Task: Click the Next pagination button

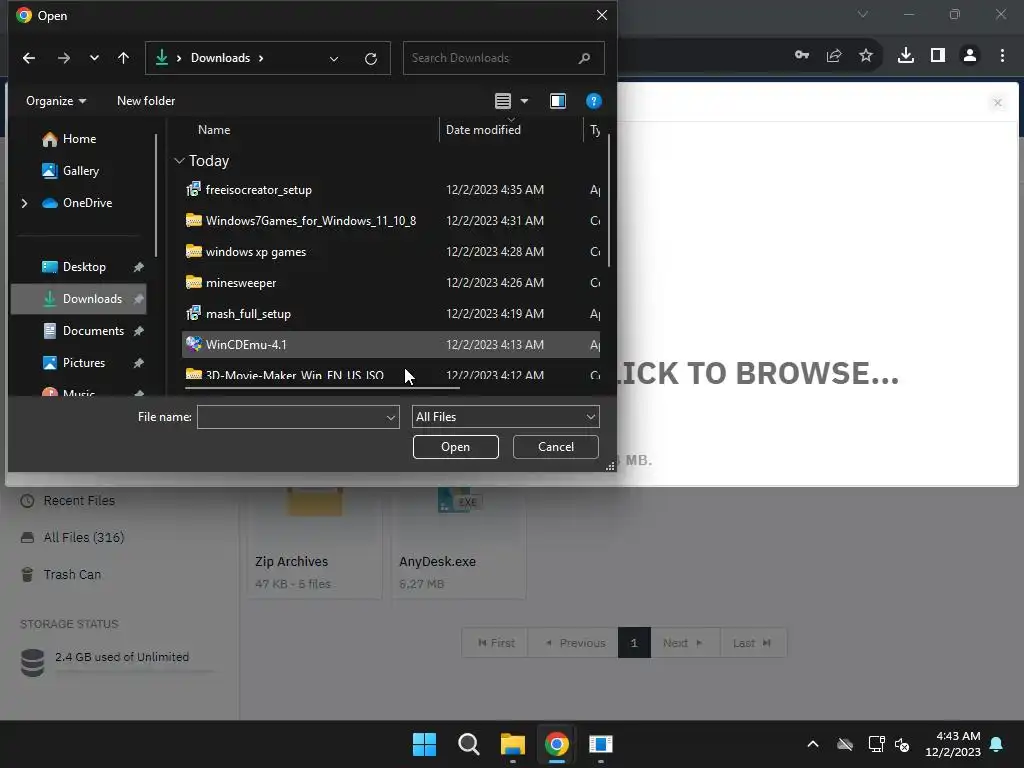Action: pyautogui.click(x=684, y=643)
